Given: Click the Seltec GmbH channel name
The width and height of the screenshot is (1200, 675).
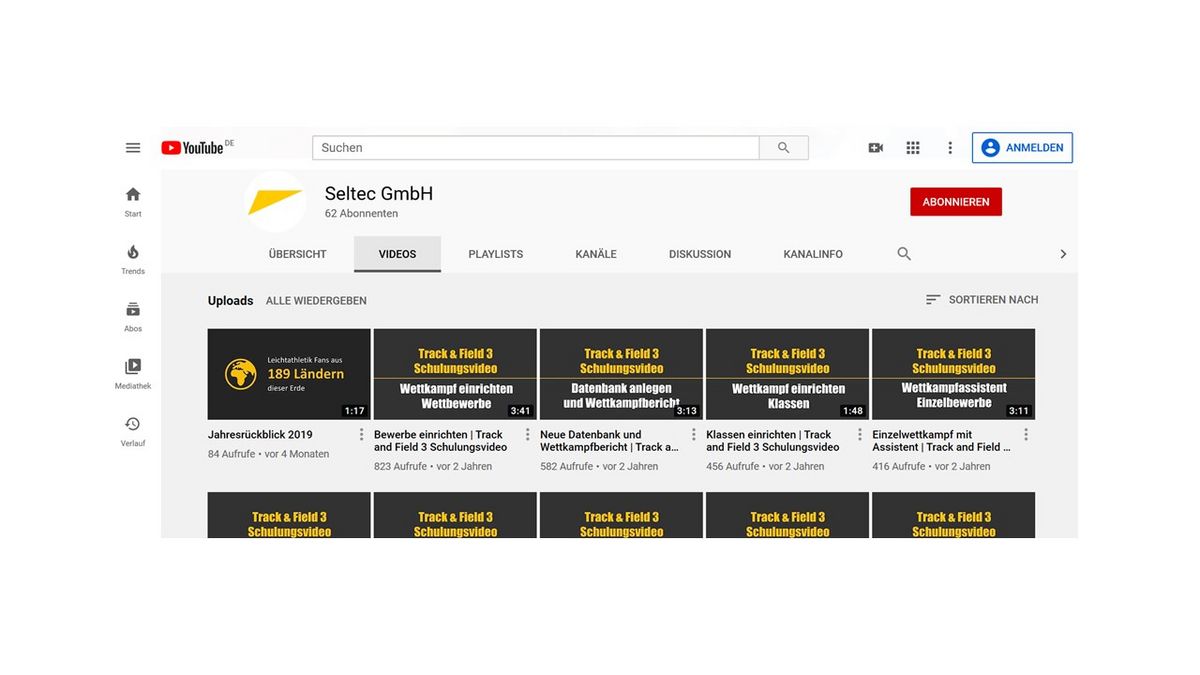Looking at the screenshot, I should (x=379, y=194).
